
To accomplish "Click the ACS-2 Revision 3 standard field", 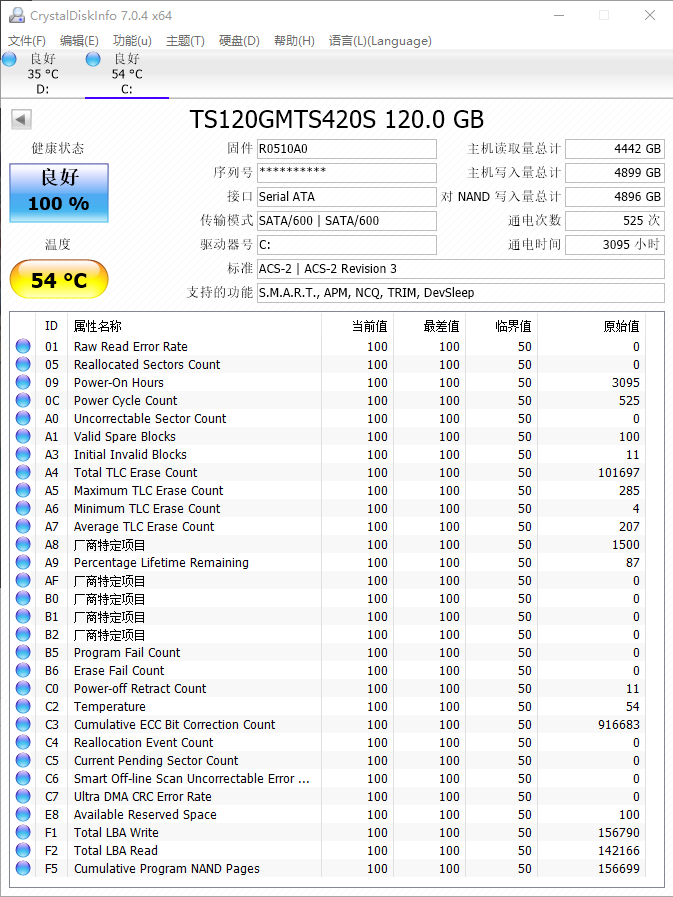I will pos(461,269).
